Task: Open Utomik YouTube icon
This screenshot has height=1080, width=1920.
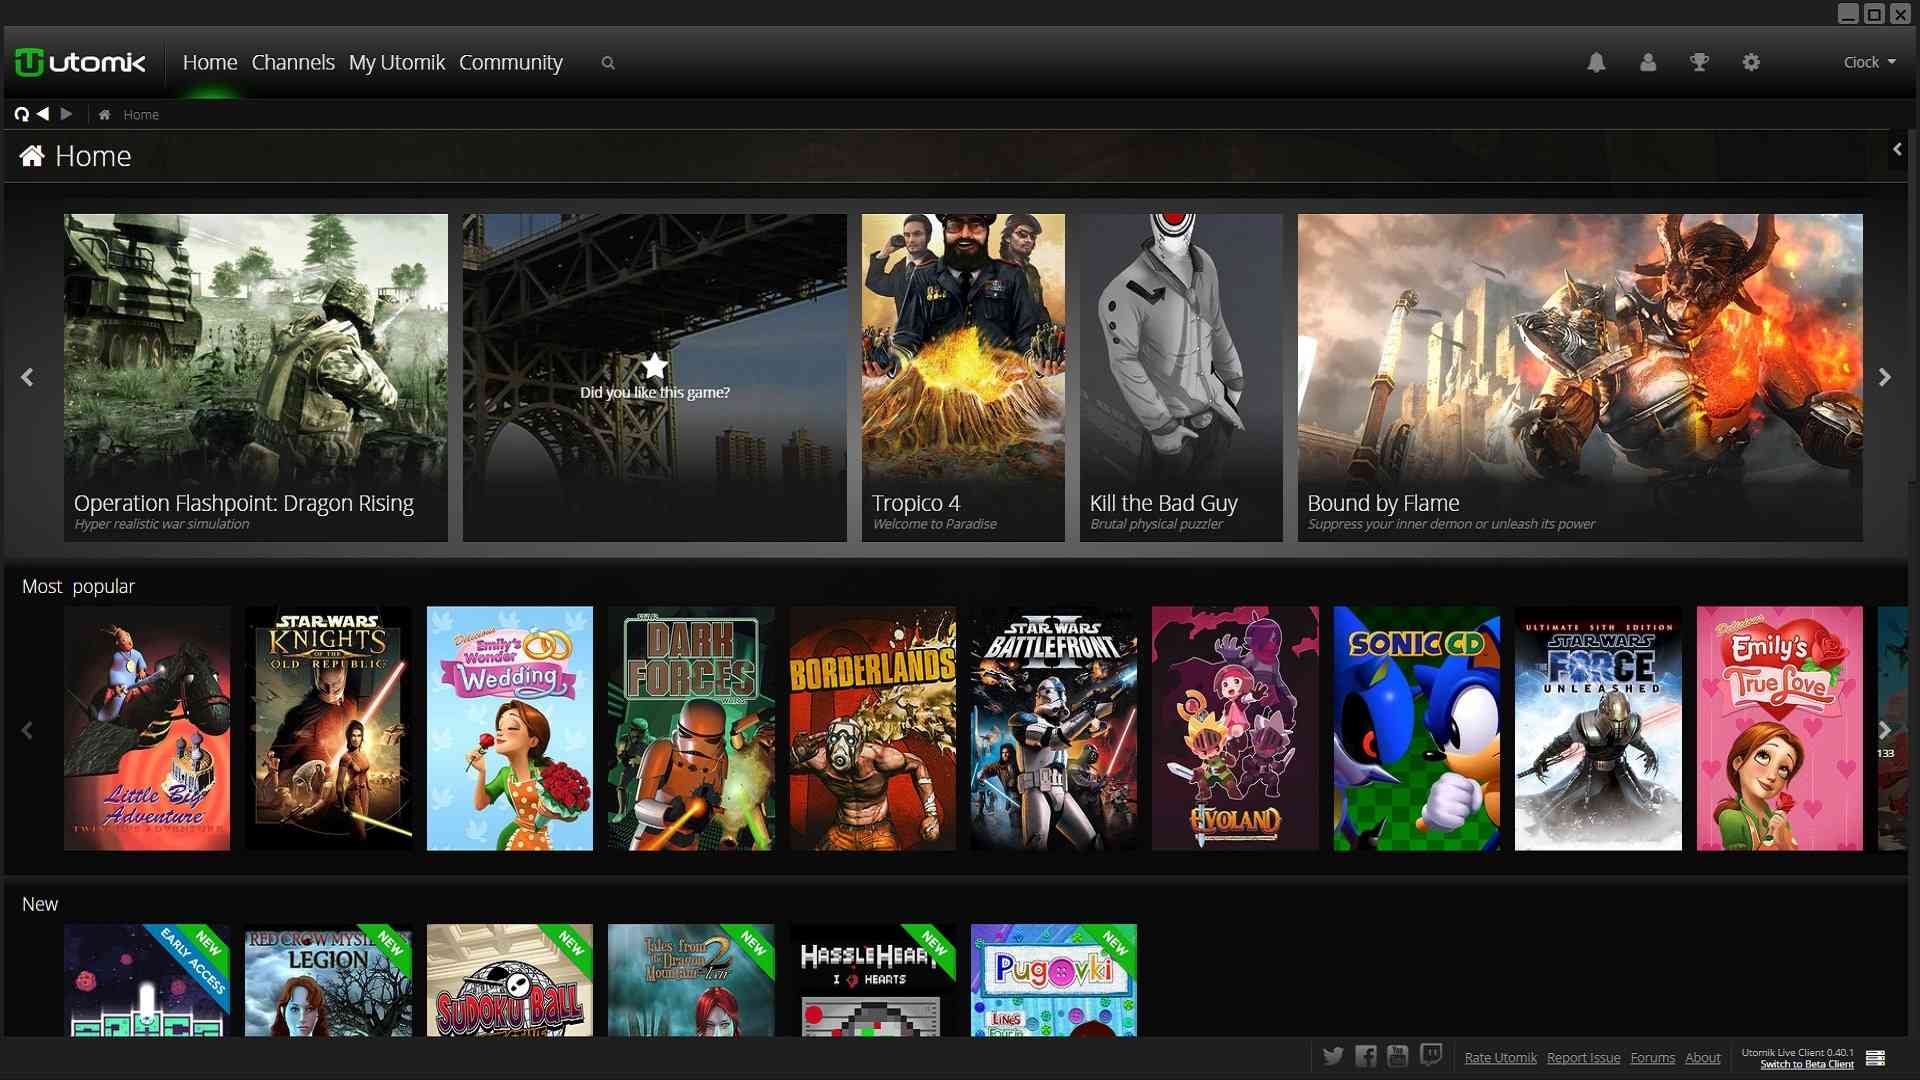Action: 1398,1056
